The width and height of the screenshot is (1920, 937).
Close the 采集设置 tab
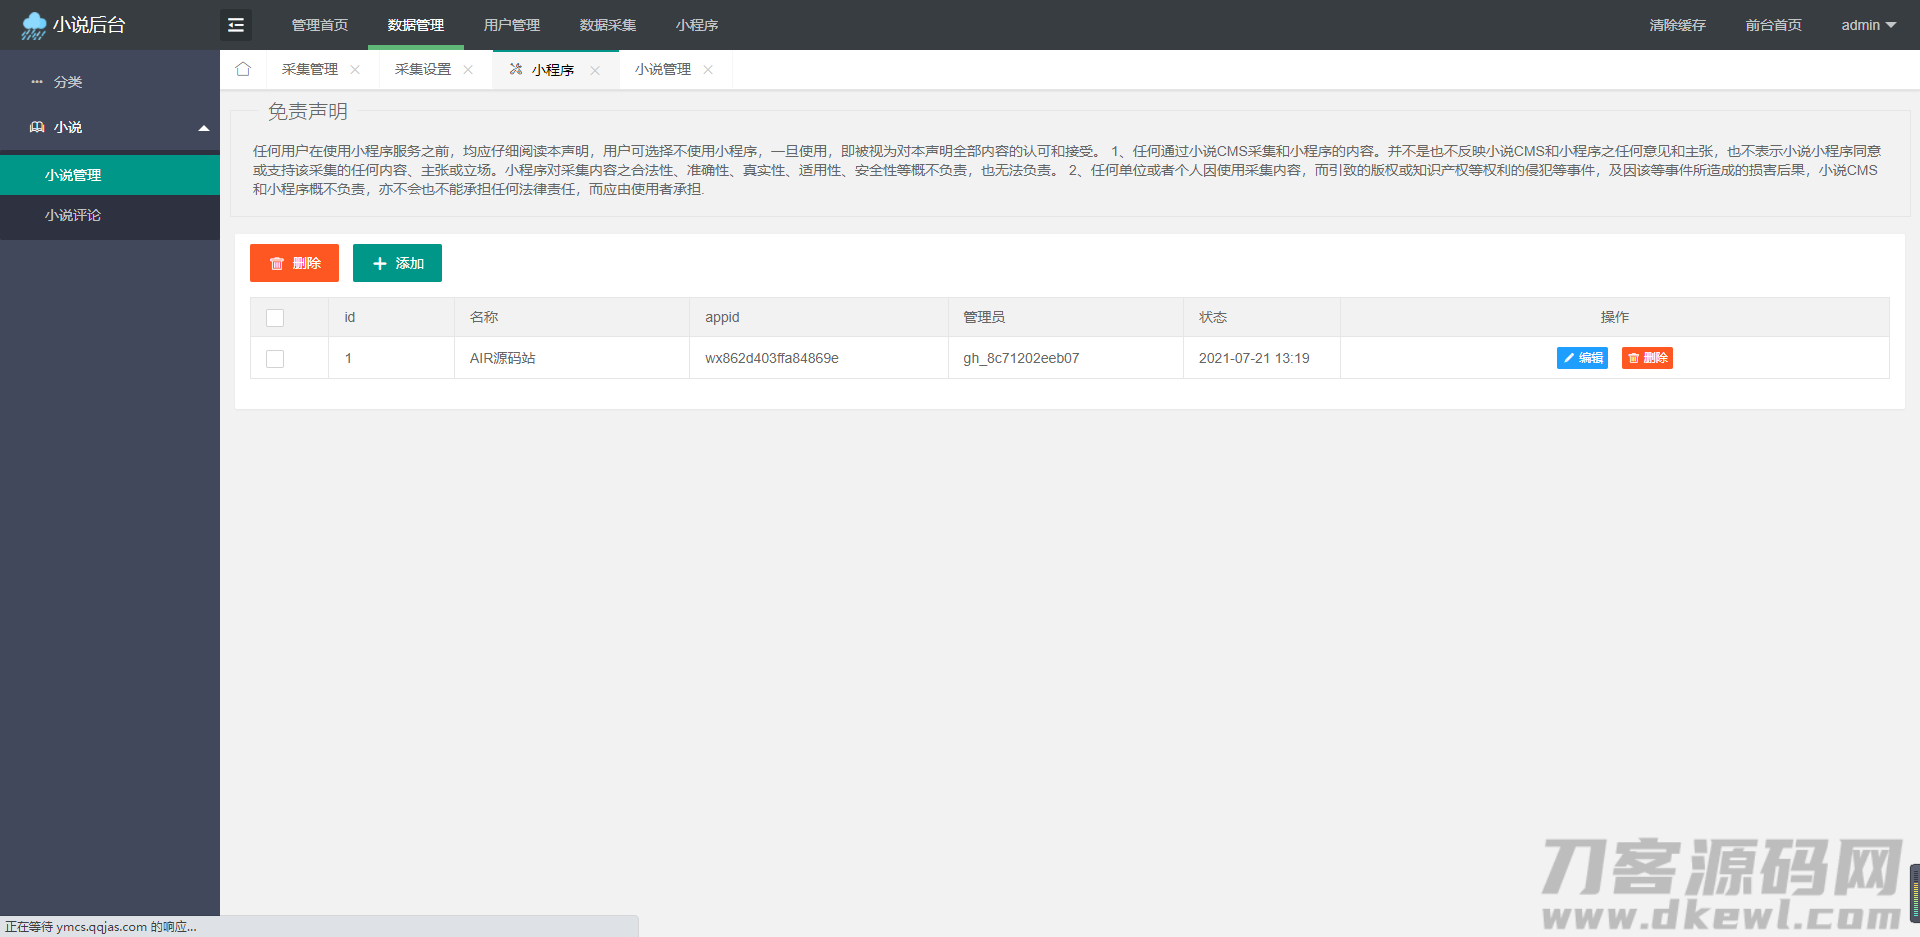point(468,69)
